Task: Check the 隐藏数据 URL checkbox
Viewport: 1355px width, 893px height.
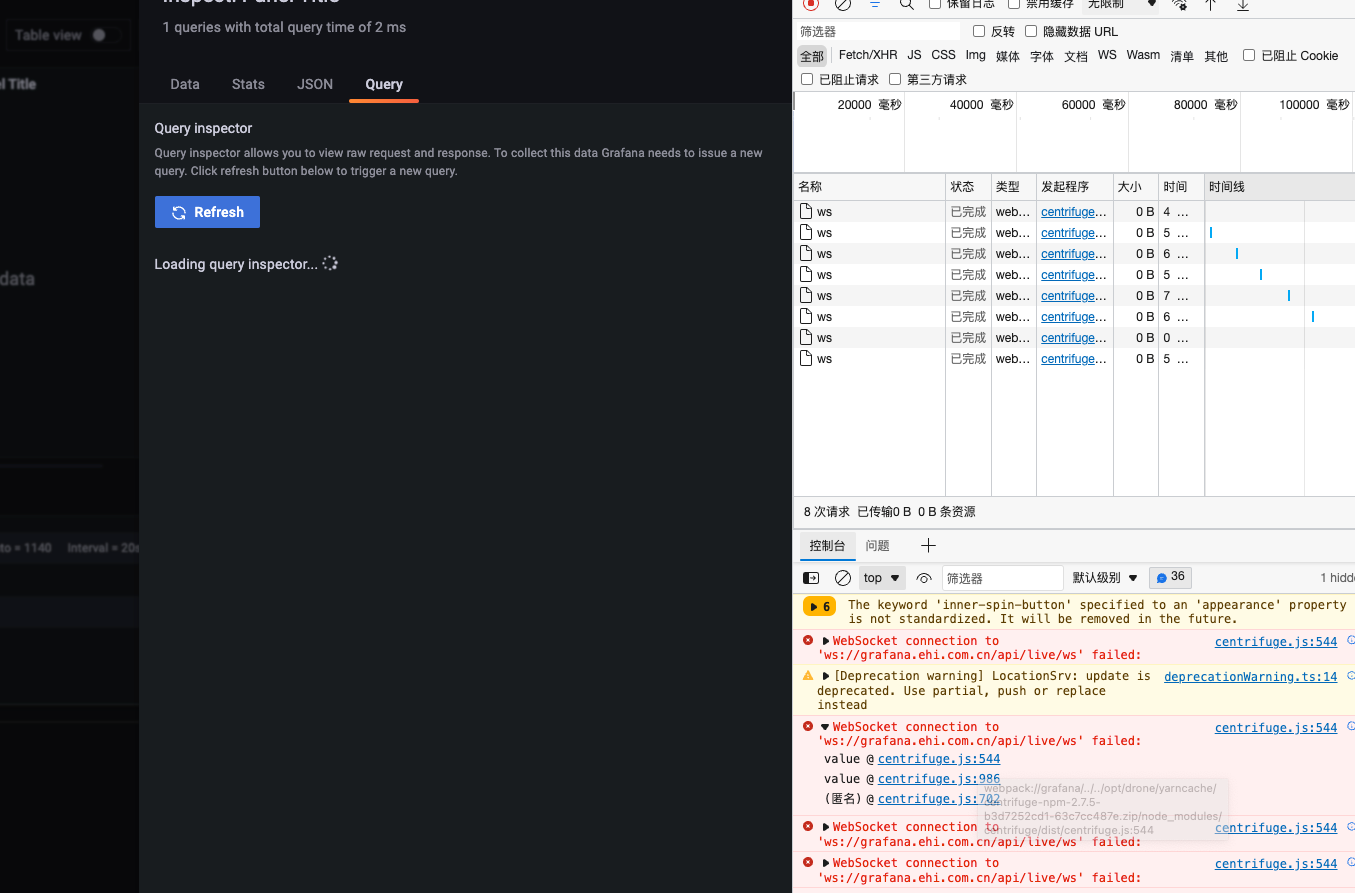Action: pos(1030,31)
